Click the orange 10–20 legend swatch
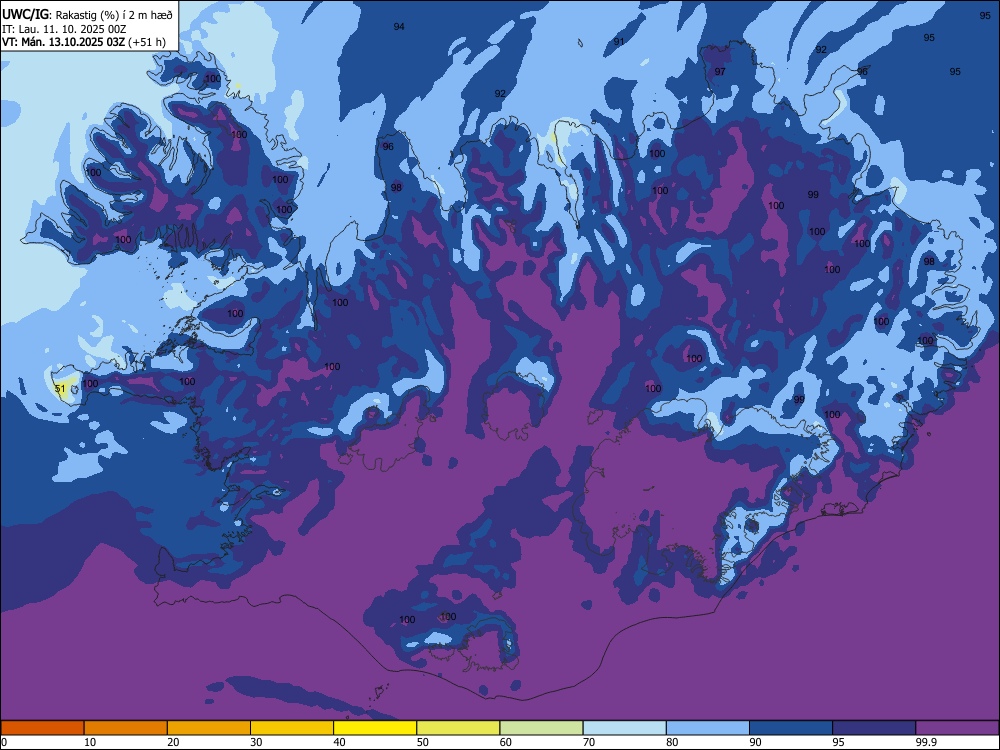The height and width of the screenshot is (750, 1000). pos(126,728)
